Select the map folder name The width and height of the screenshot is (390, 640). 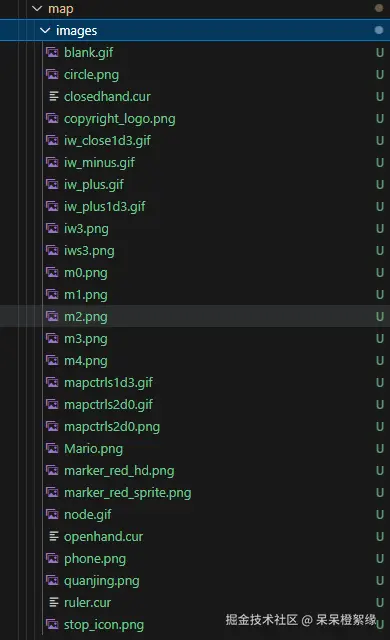coord(61,9)
